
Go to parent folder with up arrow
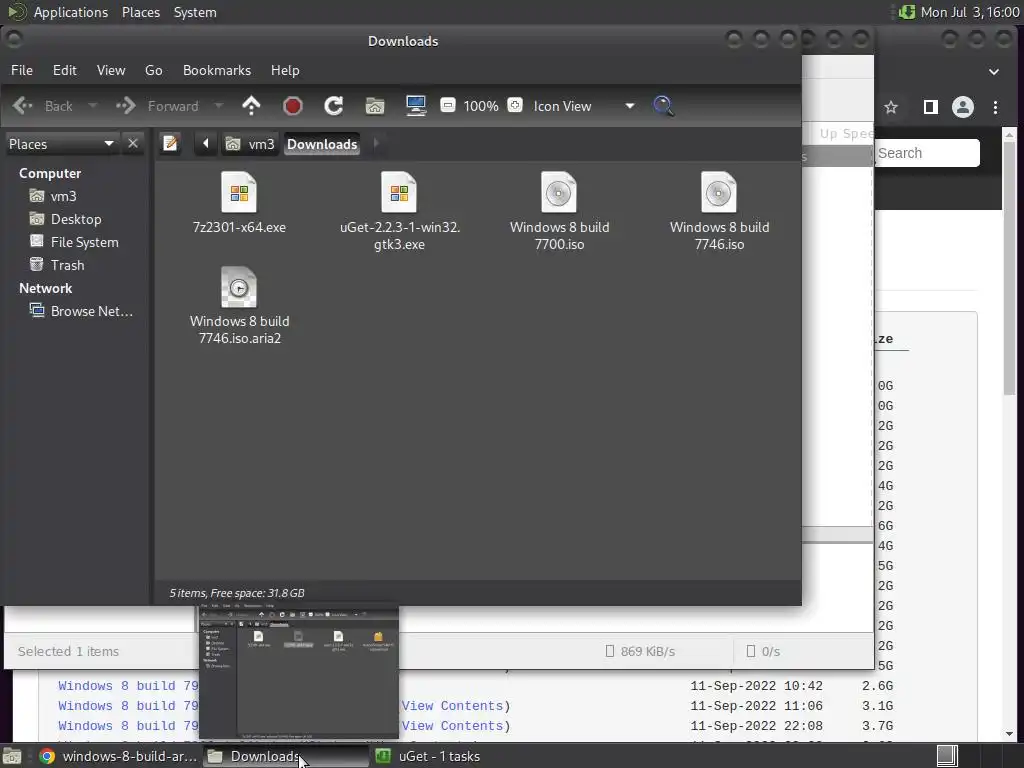click(x=251, y=106)
